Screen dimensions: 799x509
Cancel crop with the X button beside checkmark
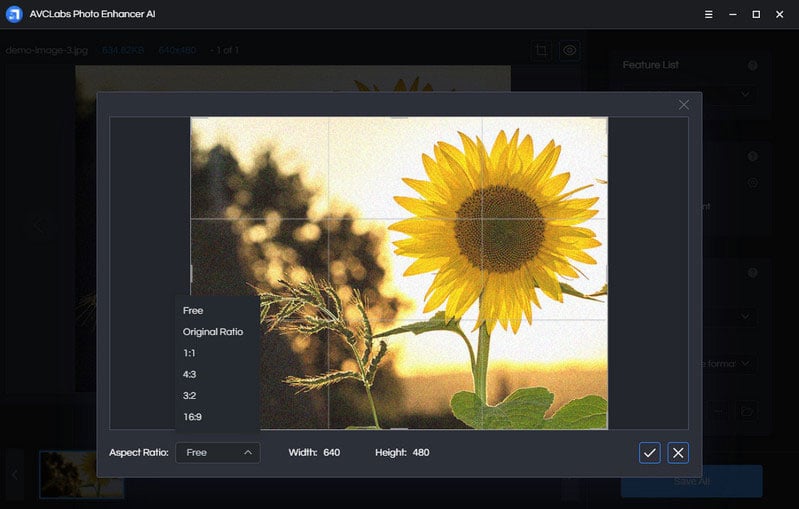(x=678, y=452)
